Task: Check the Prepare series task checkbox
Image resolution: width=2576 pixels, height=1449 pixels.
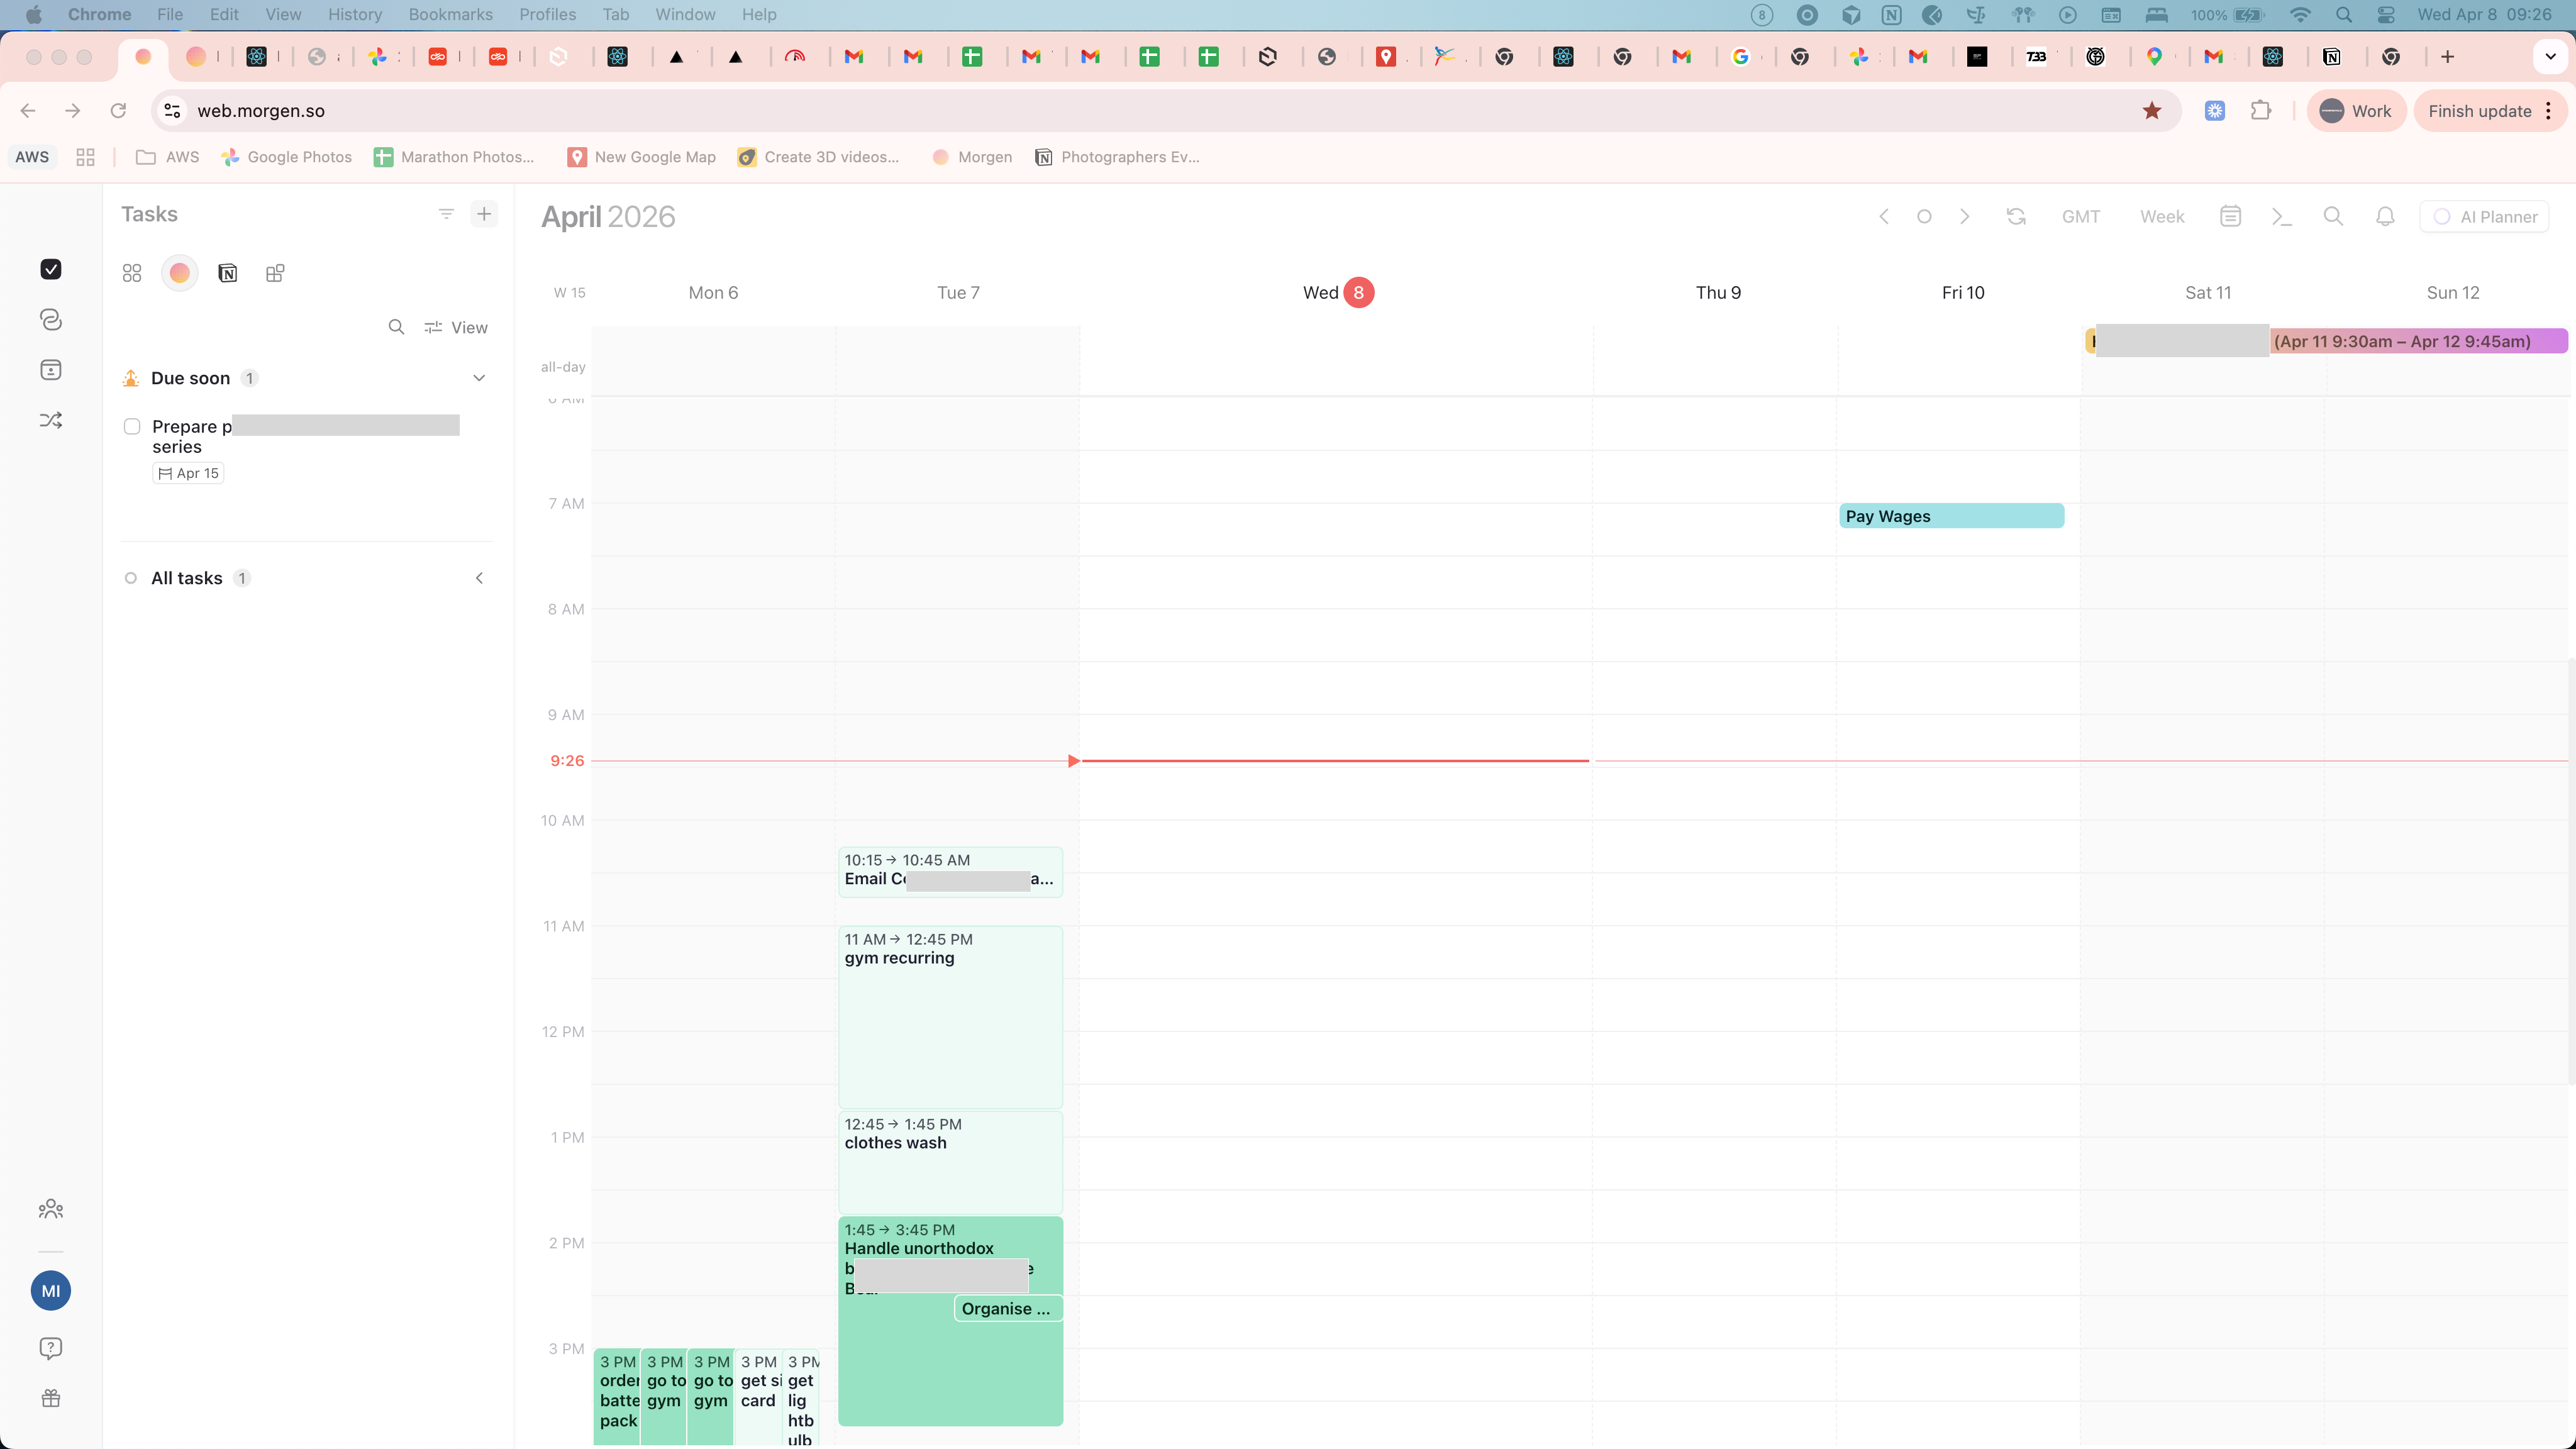Action: [x=132, y=427]
